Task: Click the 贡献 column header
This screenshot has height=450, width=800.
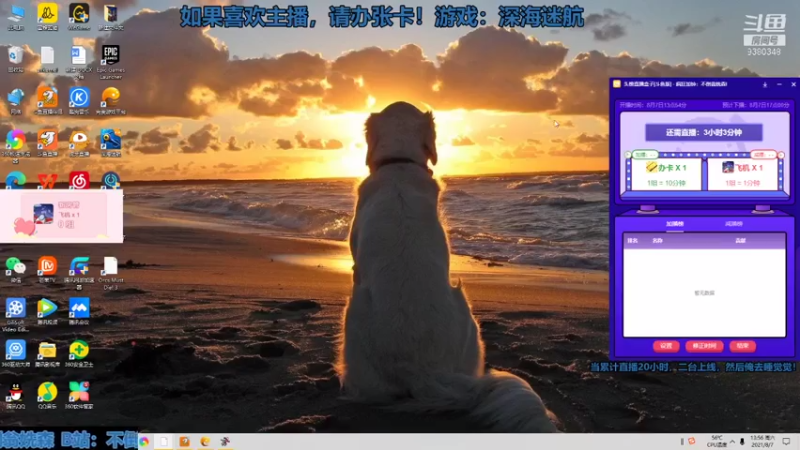Action: tap(740, 240)
